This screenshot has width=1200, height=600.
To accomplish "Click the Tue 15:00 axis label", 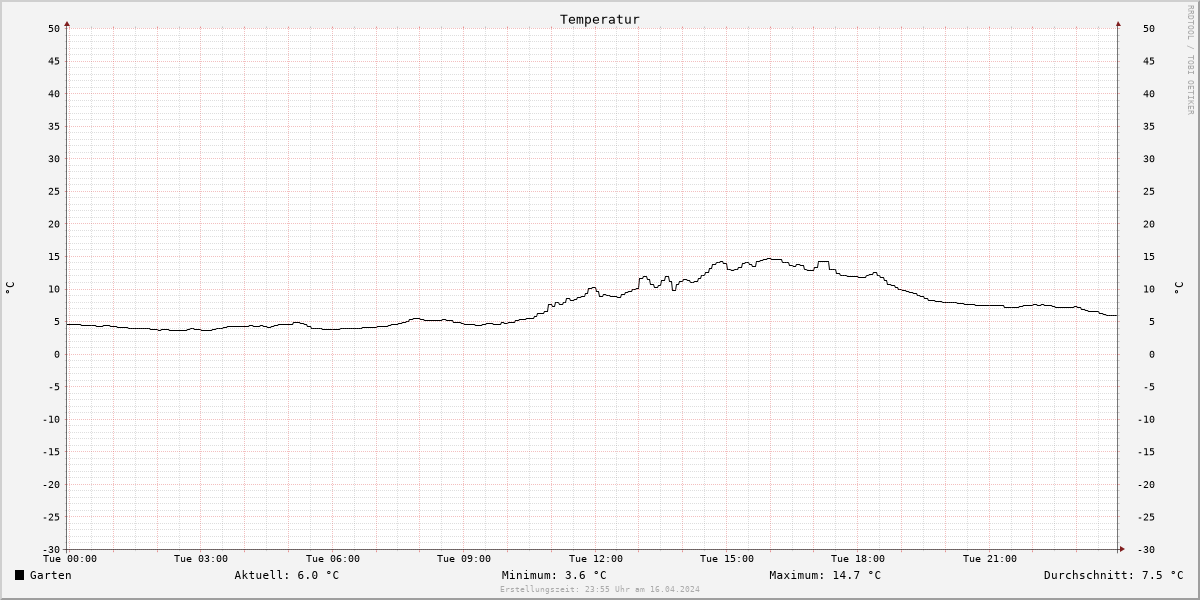I will coord(727,559).
